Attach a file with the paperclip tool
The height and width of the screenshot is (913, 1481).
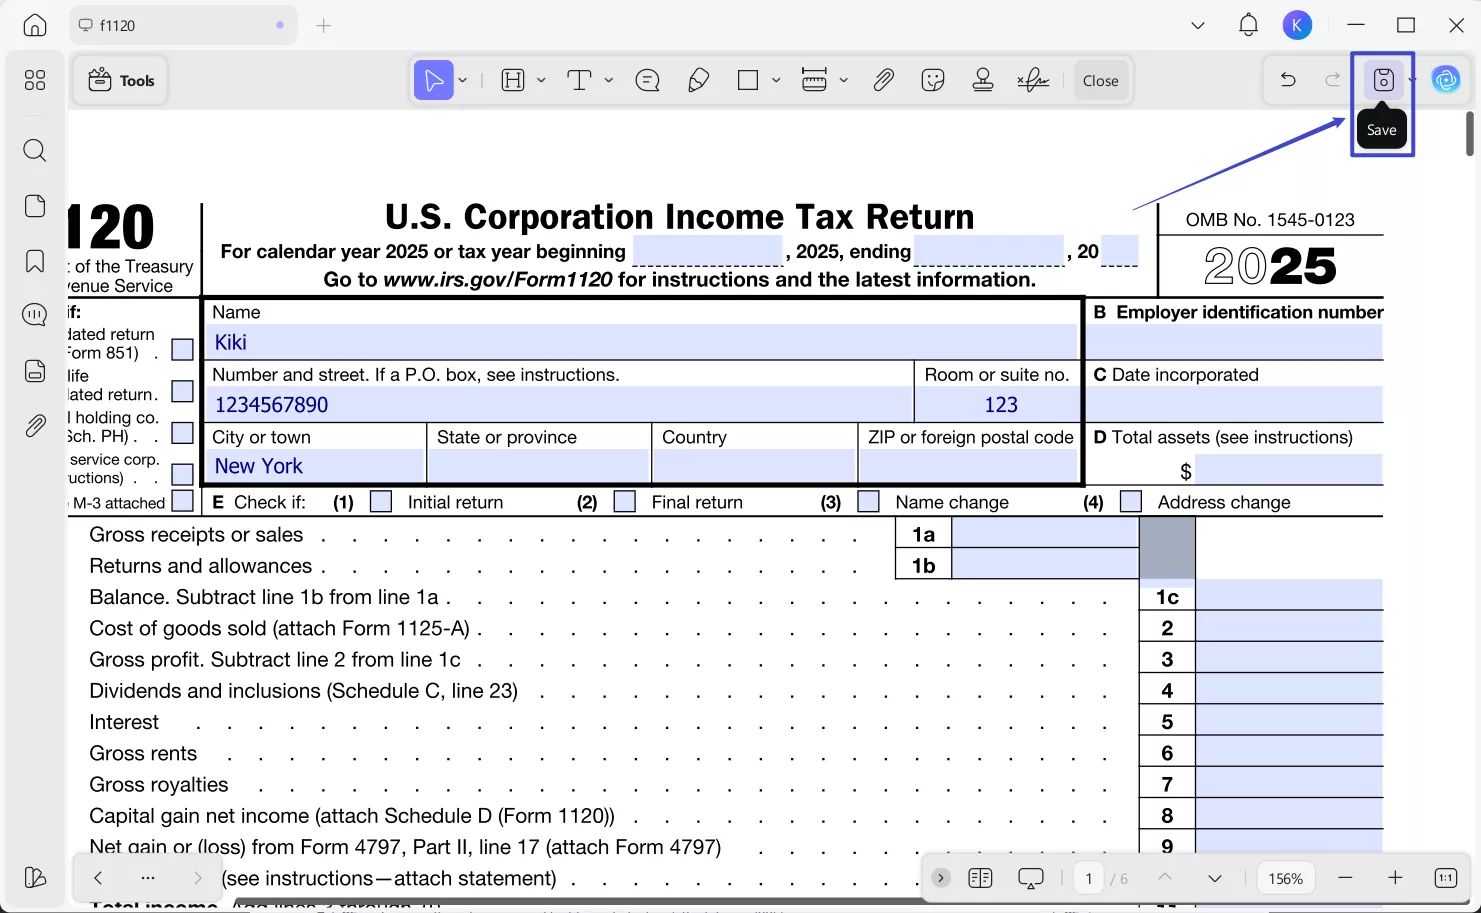[x=883, y=80]
